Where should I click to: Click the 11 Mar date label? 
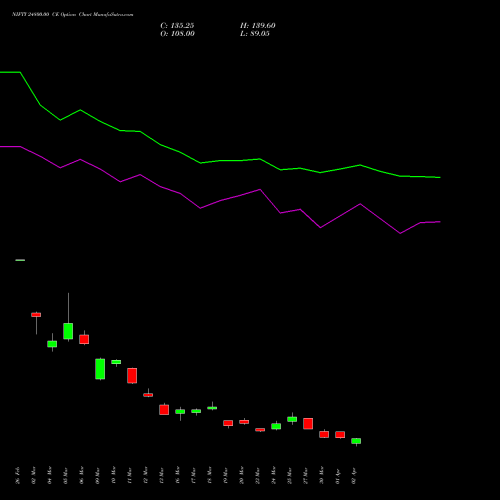click(130, 475)
